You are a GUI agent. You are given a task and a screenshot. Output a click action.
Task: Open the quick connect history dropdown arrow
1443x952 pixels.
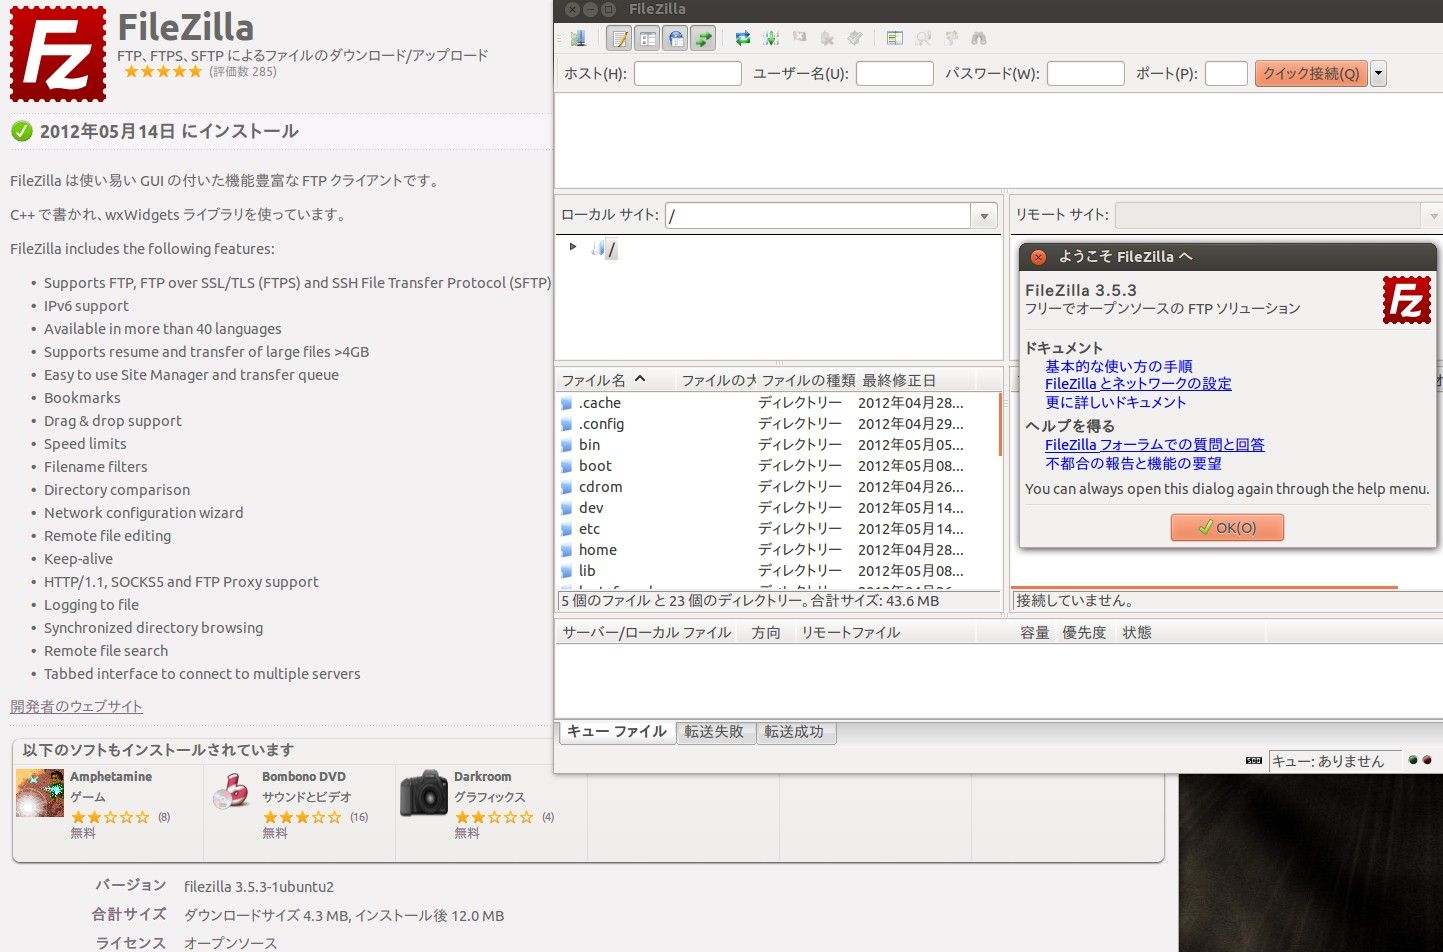1378,74
